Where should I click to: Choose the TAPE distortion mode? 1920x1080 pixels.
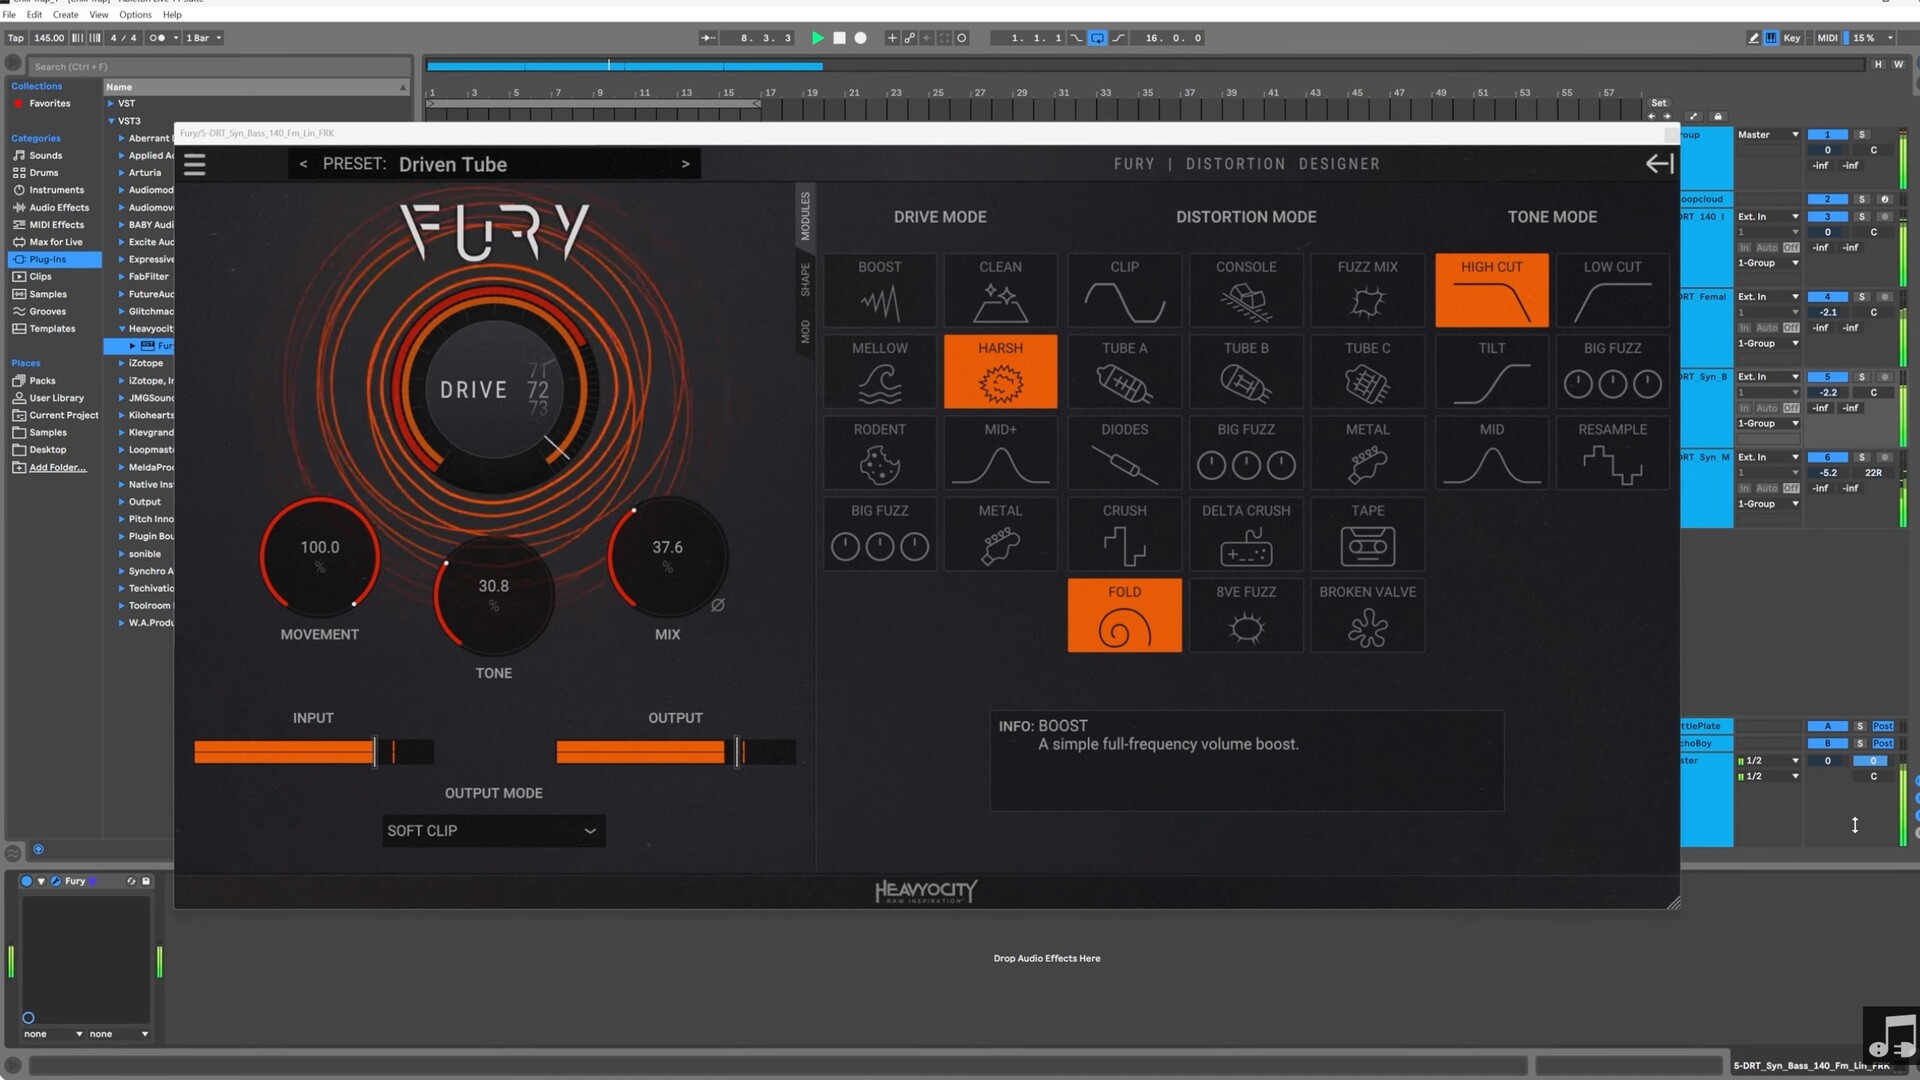[x=1368, y=533]
